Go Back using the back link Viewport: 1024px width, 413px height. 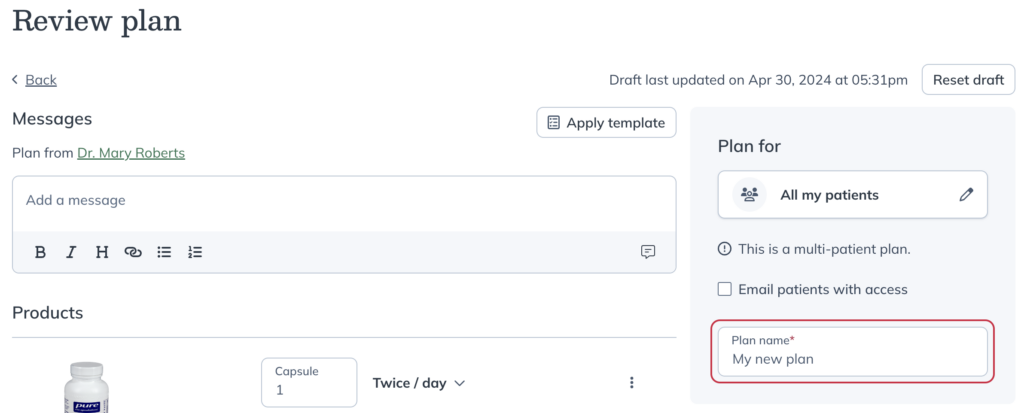40,80
